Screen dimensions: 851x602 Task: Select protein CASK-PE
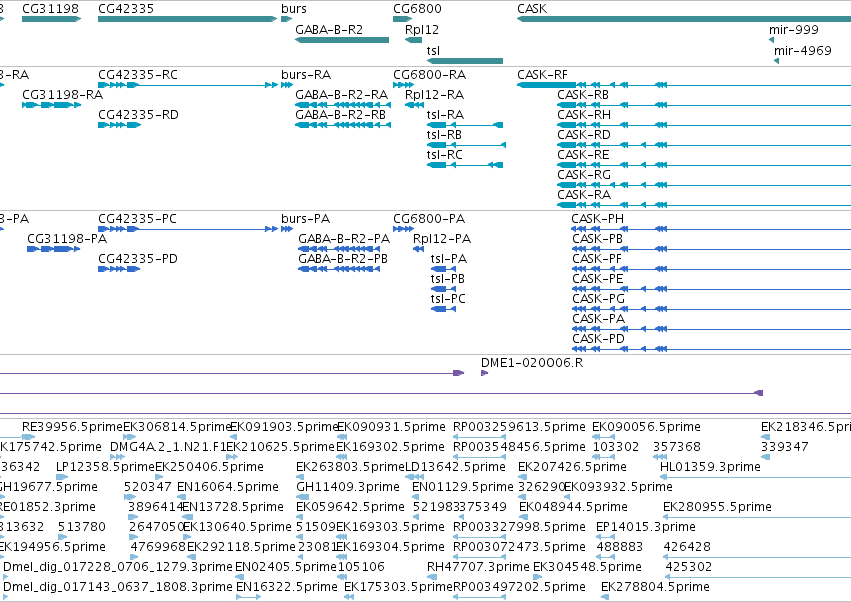[x=711, y=289]
